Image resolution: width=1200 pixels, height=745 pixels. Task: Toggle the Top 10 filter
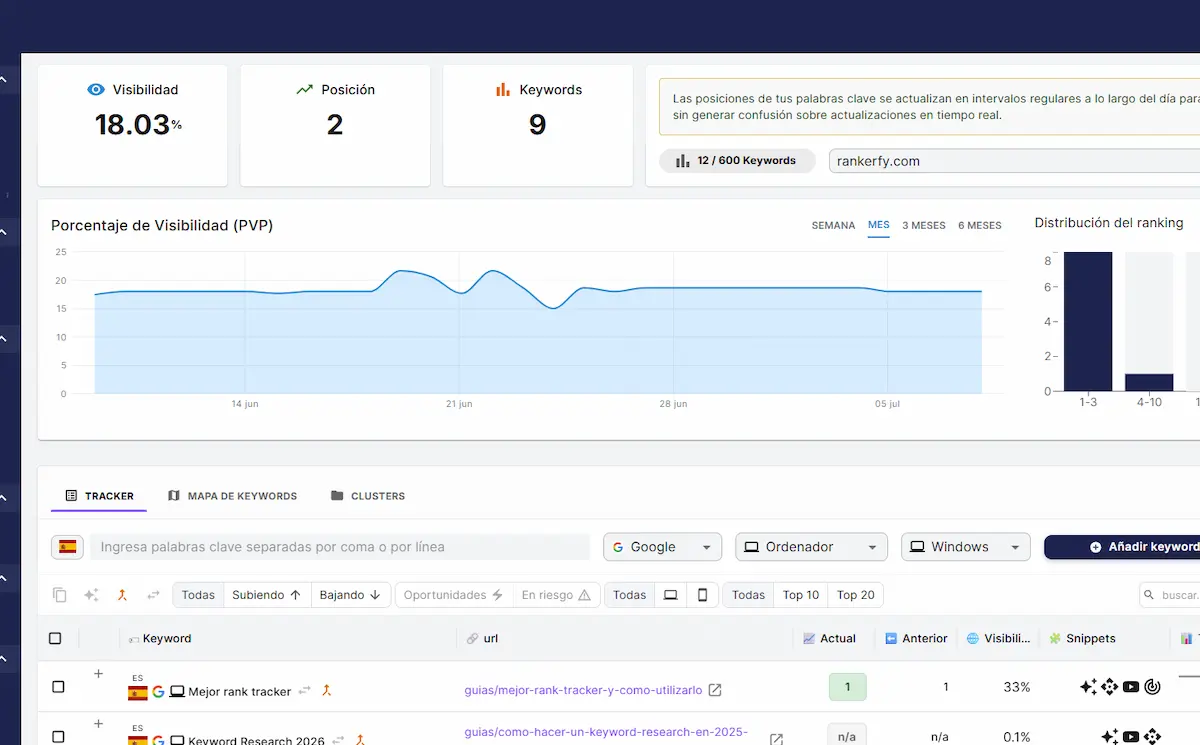point(801,595)
